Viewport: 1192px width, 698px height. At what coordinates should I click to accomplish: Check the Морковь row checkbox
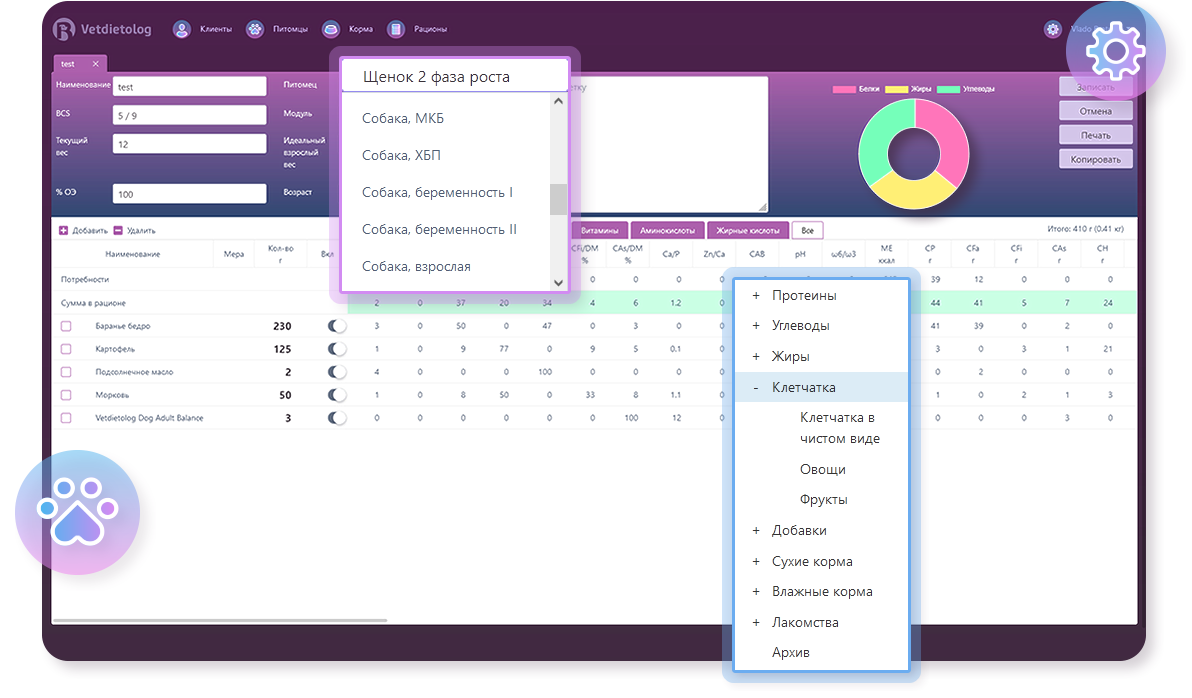click(x=66, y=395)
